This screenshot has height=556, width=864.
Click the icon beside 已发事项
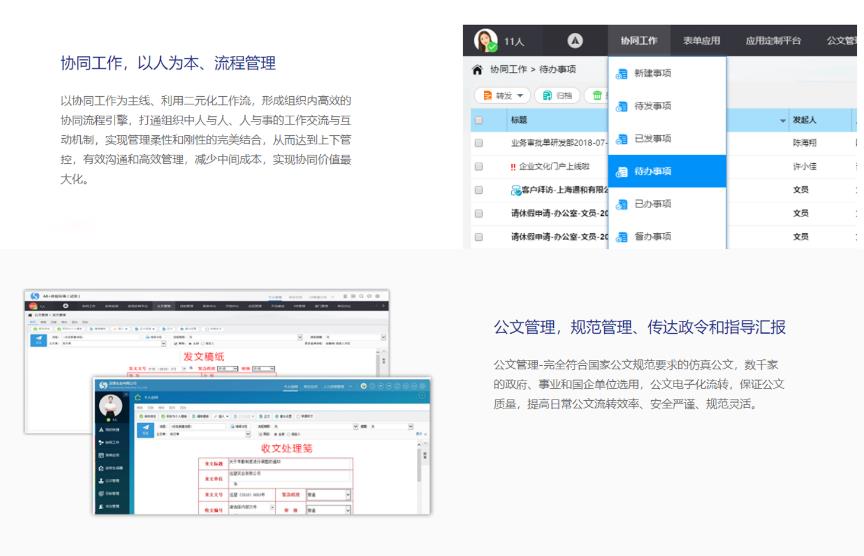[x=622, y=139]
